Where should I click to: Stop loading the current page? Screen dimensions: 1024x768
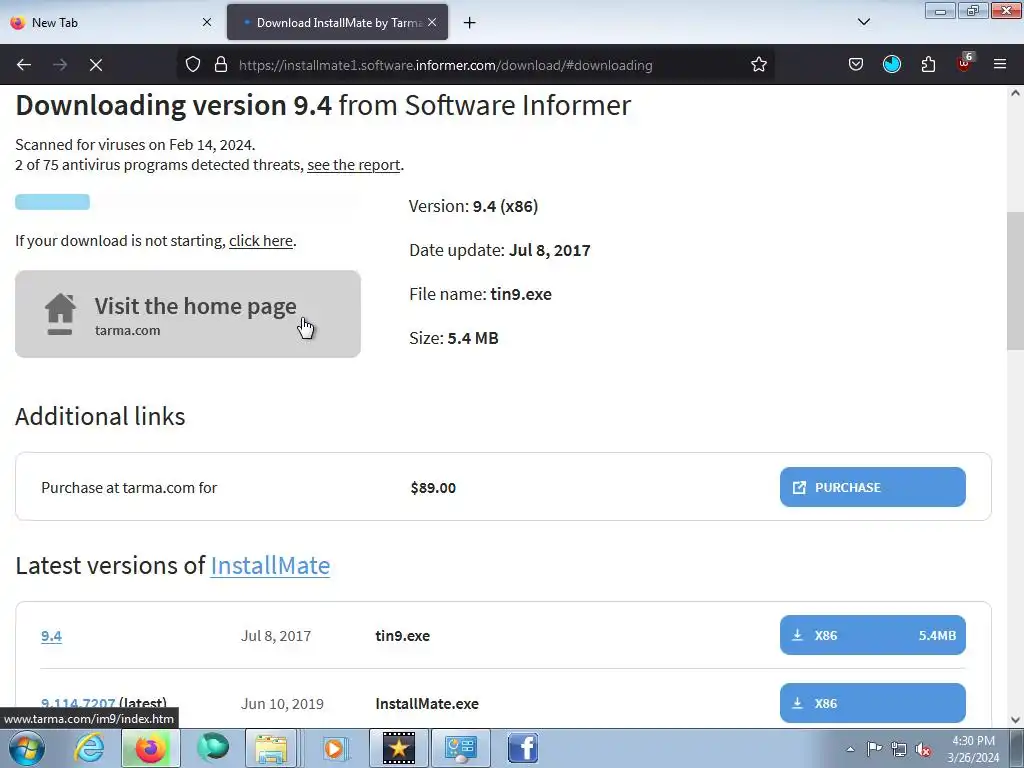point(96,65)
